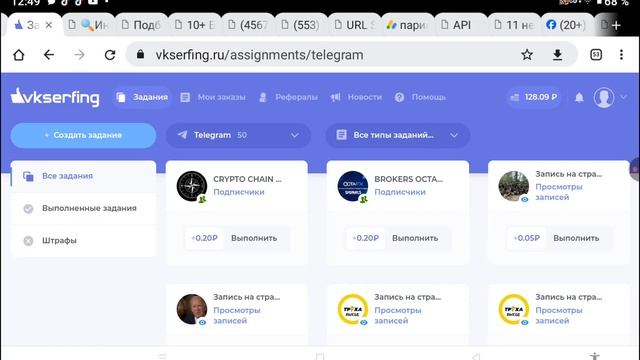Click the browser forward arrow

pos(79,55)
